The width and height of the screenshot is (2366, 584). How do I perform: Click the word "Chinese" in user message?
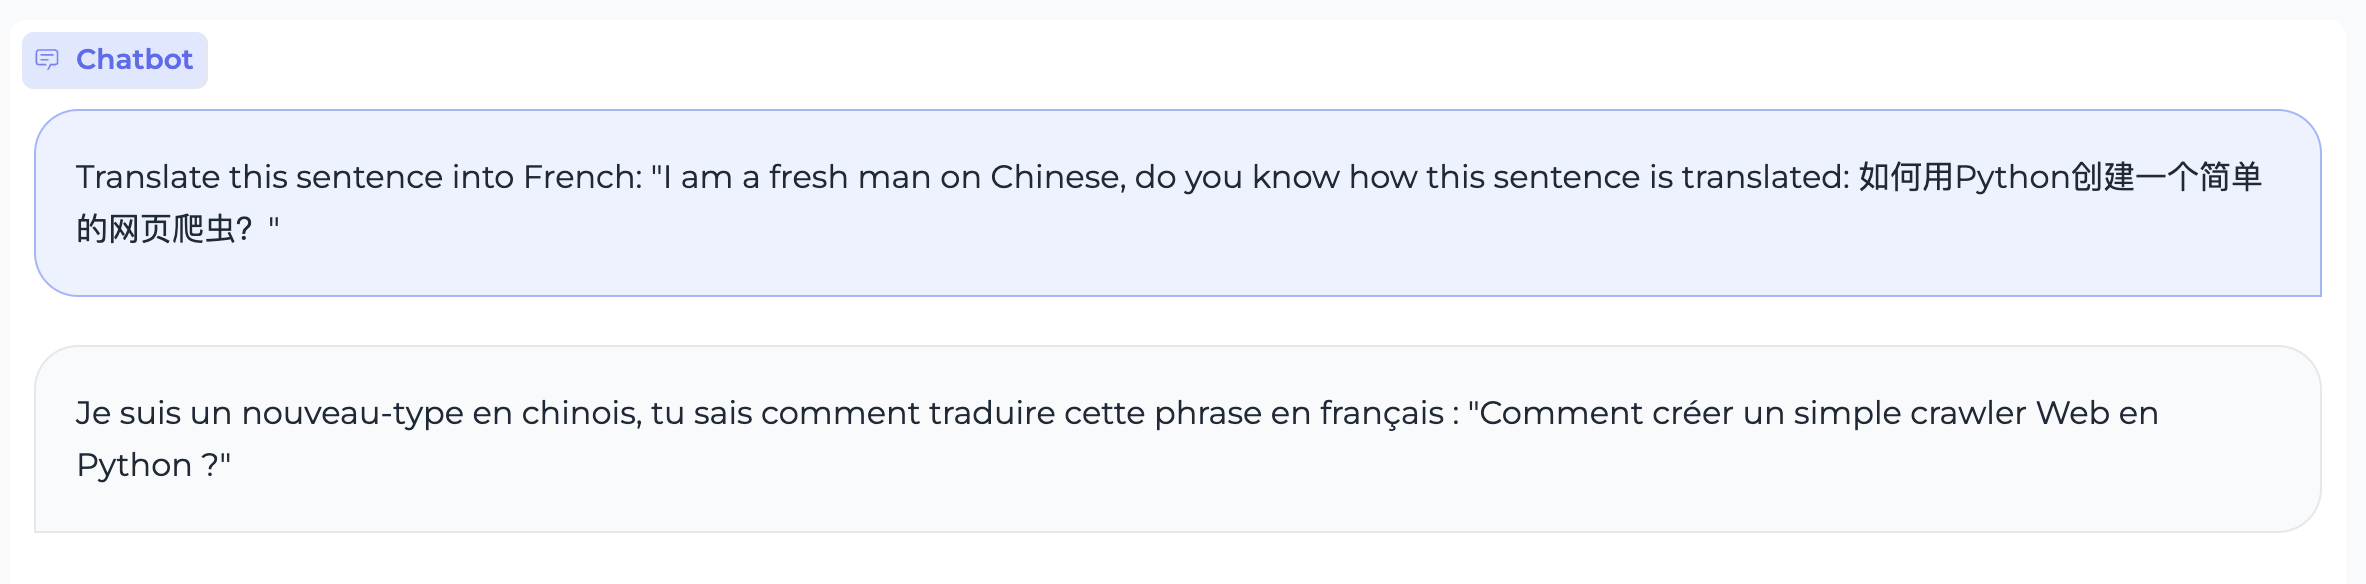pyautogui.click(x=1056, y=177)
